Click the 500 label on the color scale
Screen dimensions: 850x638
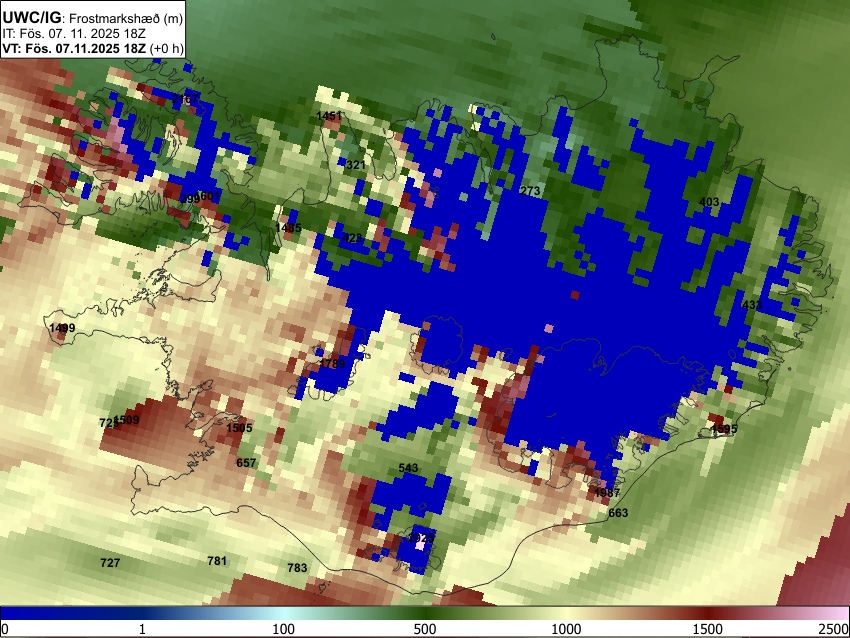point(424,629)
